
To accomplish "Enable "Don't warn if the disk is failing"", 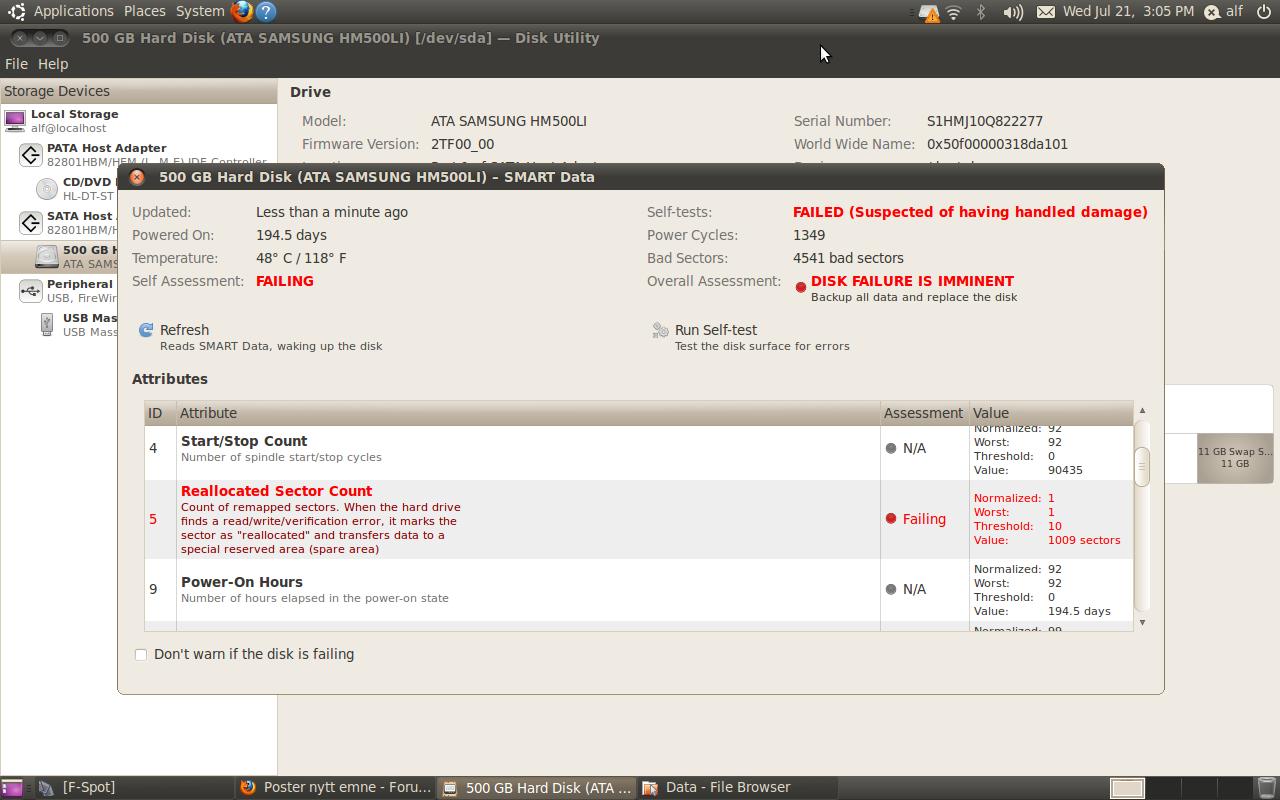I will pyautogui.click(x=141, y=655).
